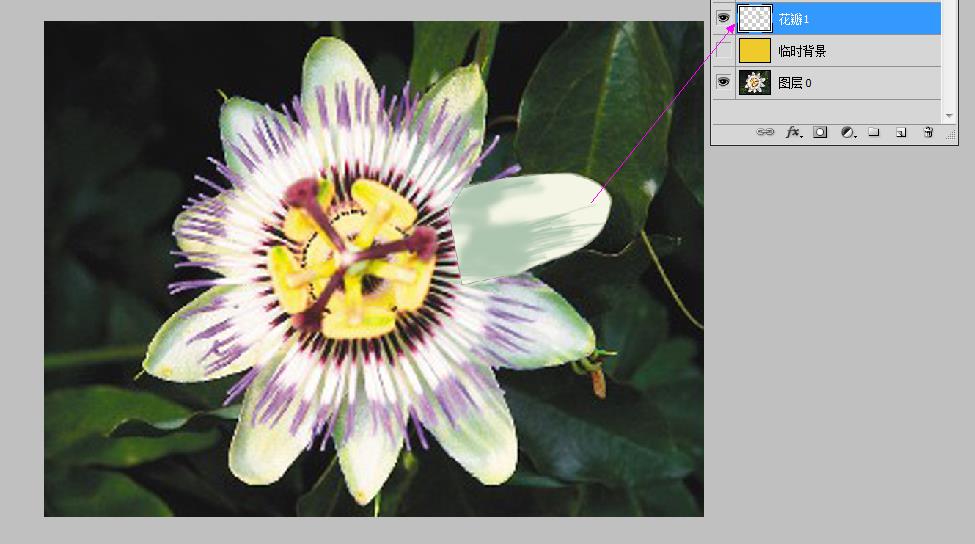The image size is (975, 544).
Task: Open the adjustment layer menu icon
Action: coord(848,132)
